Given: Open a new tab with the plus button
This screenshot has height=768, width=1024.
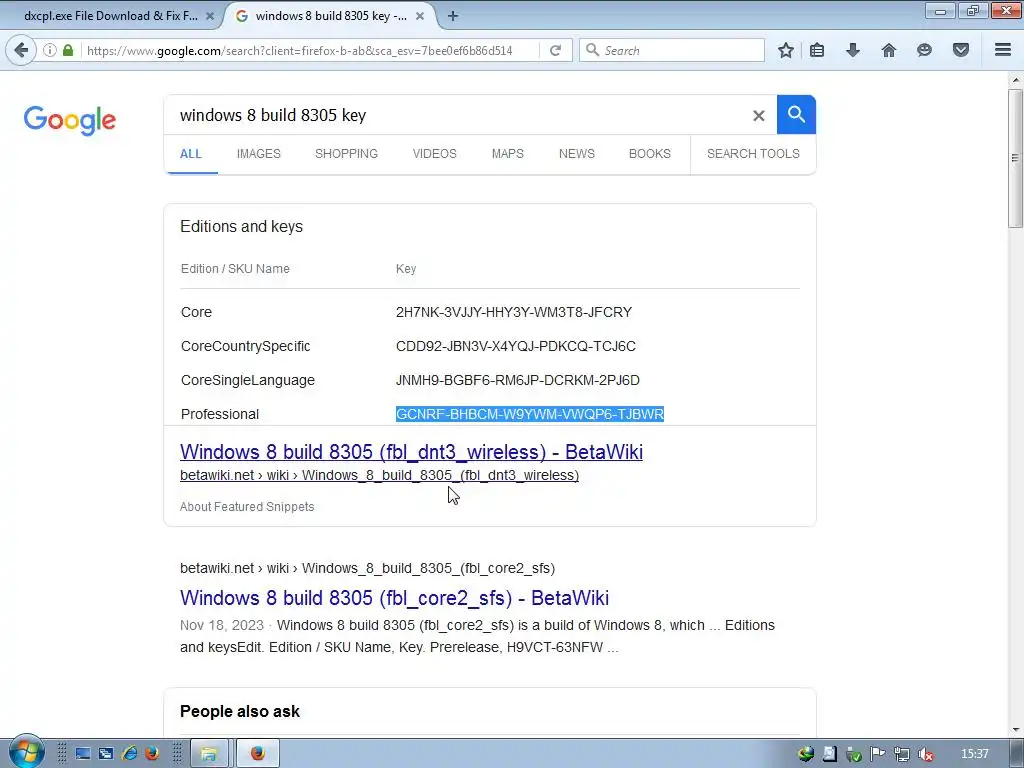Looking at the screenshot, I should click(x=453, y=16).
